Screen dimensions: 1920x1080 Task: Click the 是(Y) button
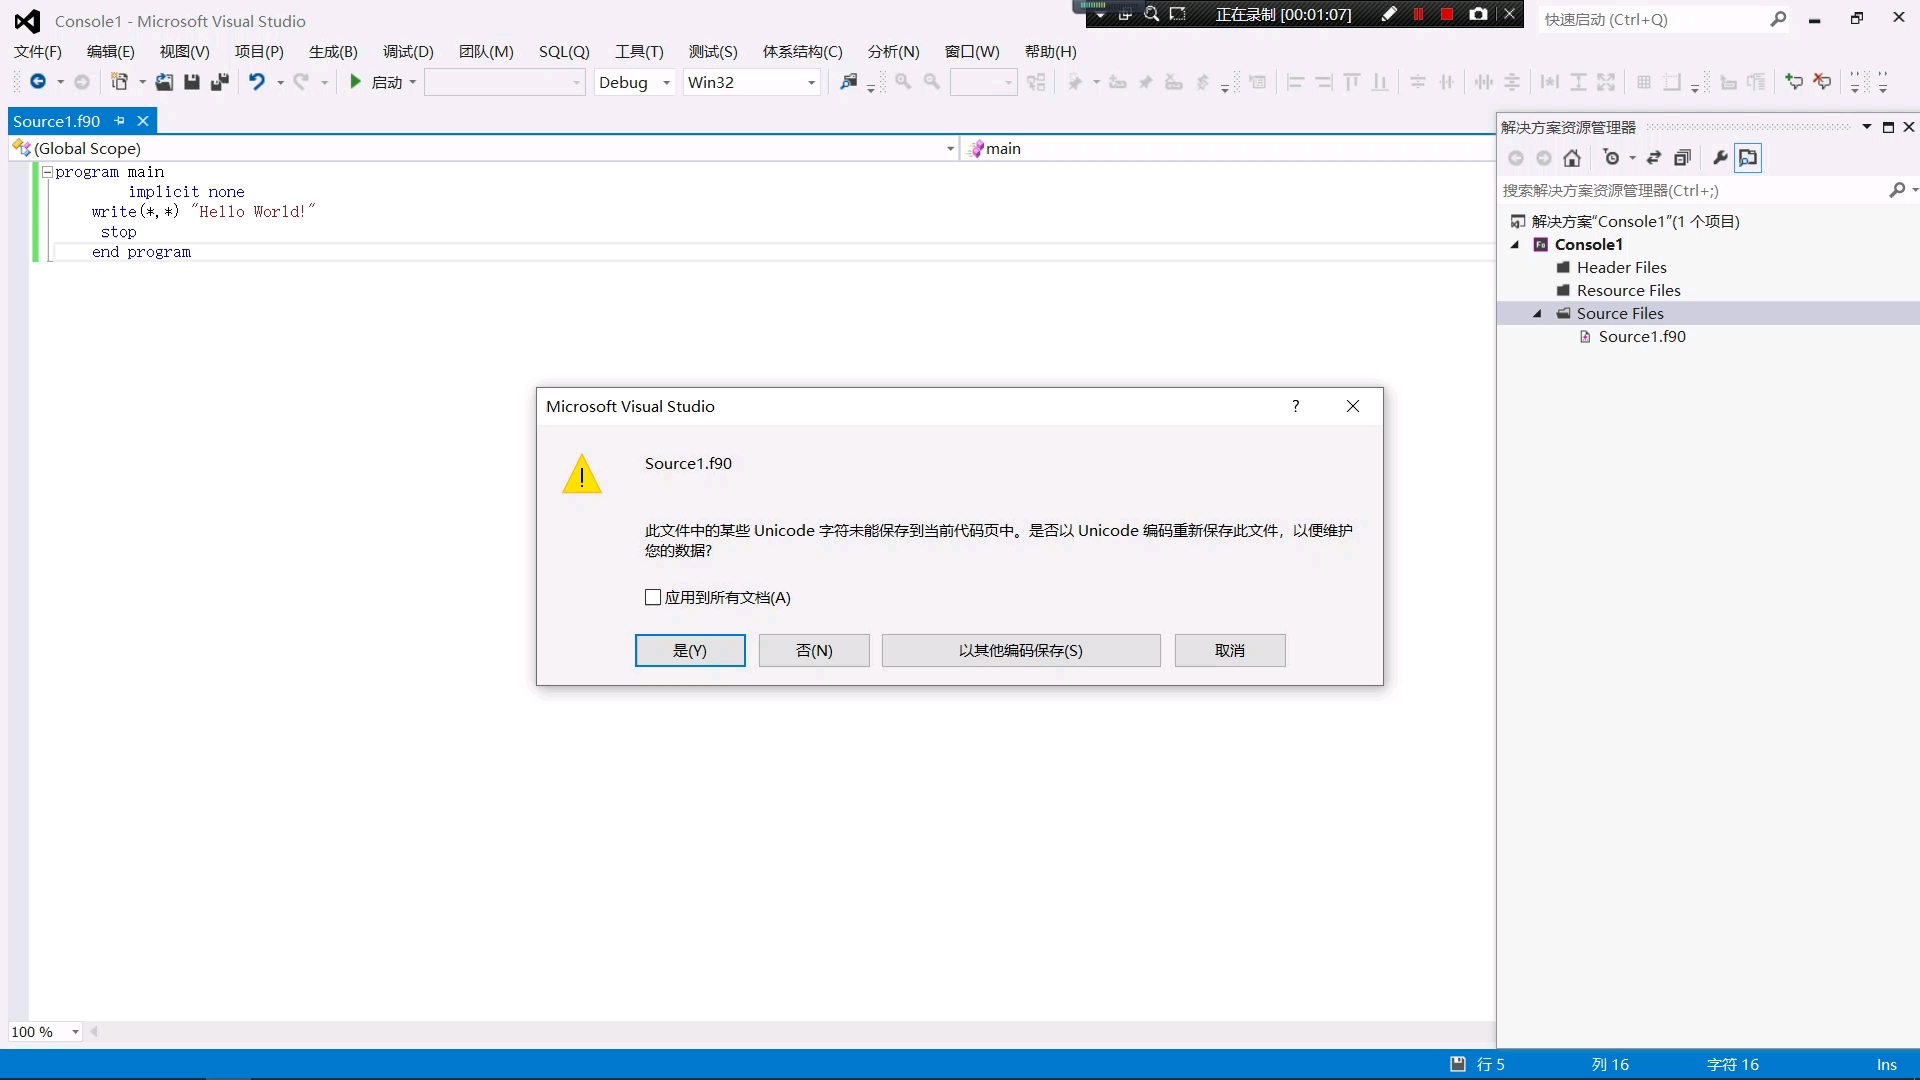tap(690, 650)
